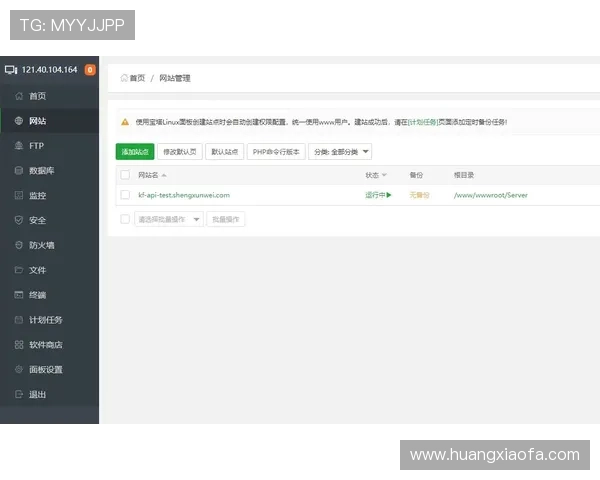The height and width of the screenshot is (480, 600).
Task: Click the database cylinder icon
Action: (x=19, y=171)
